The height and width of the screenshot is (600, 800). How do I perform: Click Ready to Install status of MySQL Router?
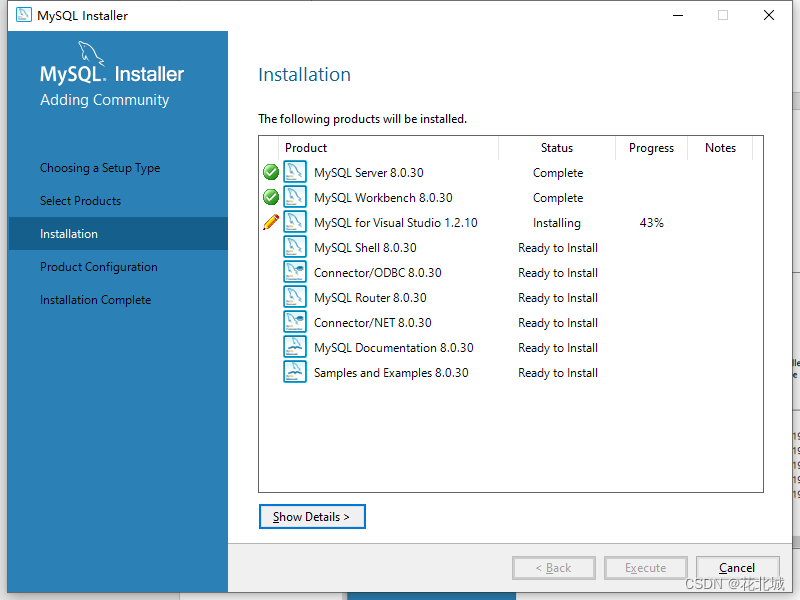558,298
